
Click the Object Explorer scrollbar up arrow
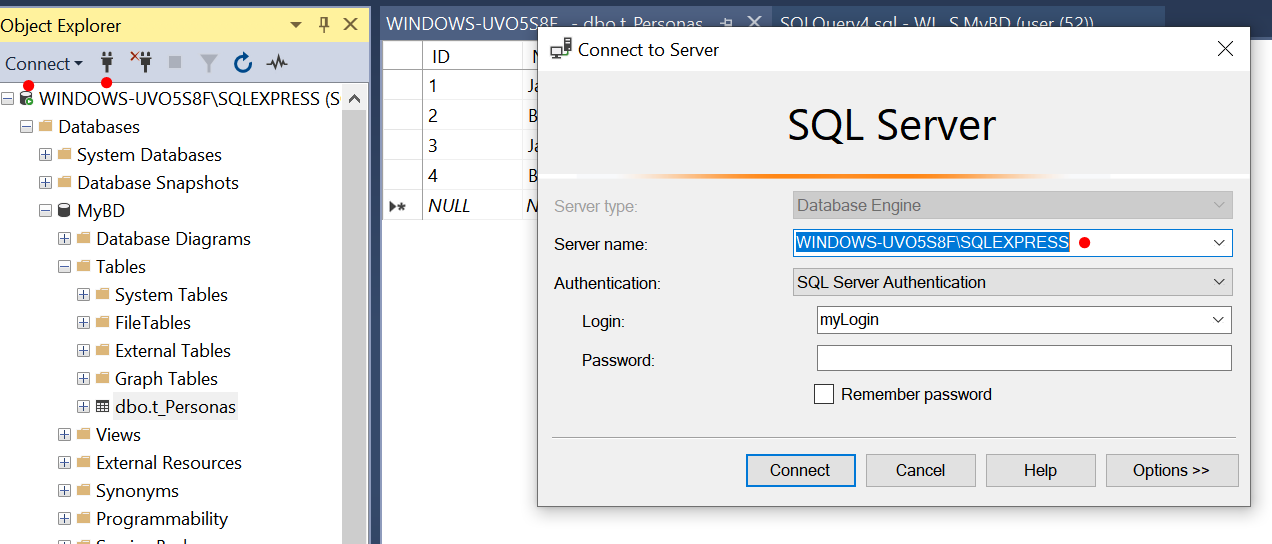(x=355, y=97)
